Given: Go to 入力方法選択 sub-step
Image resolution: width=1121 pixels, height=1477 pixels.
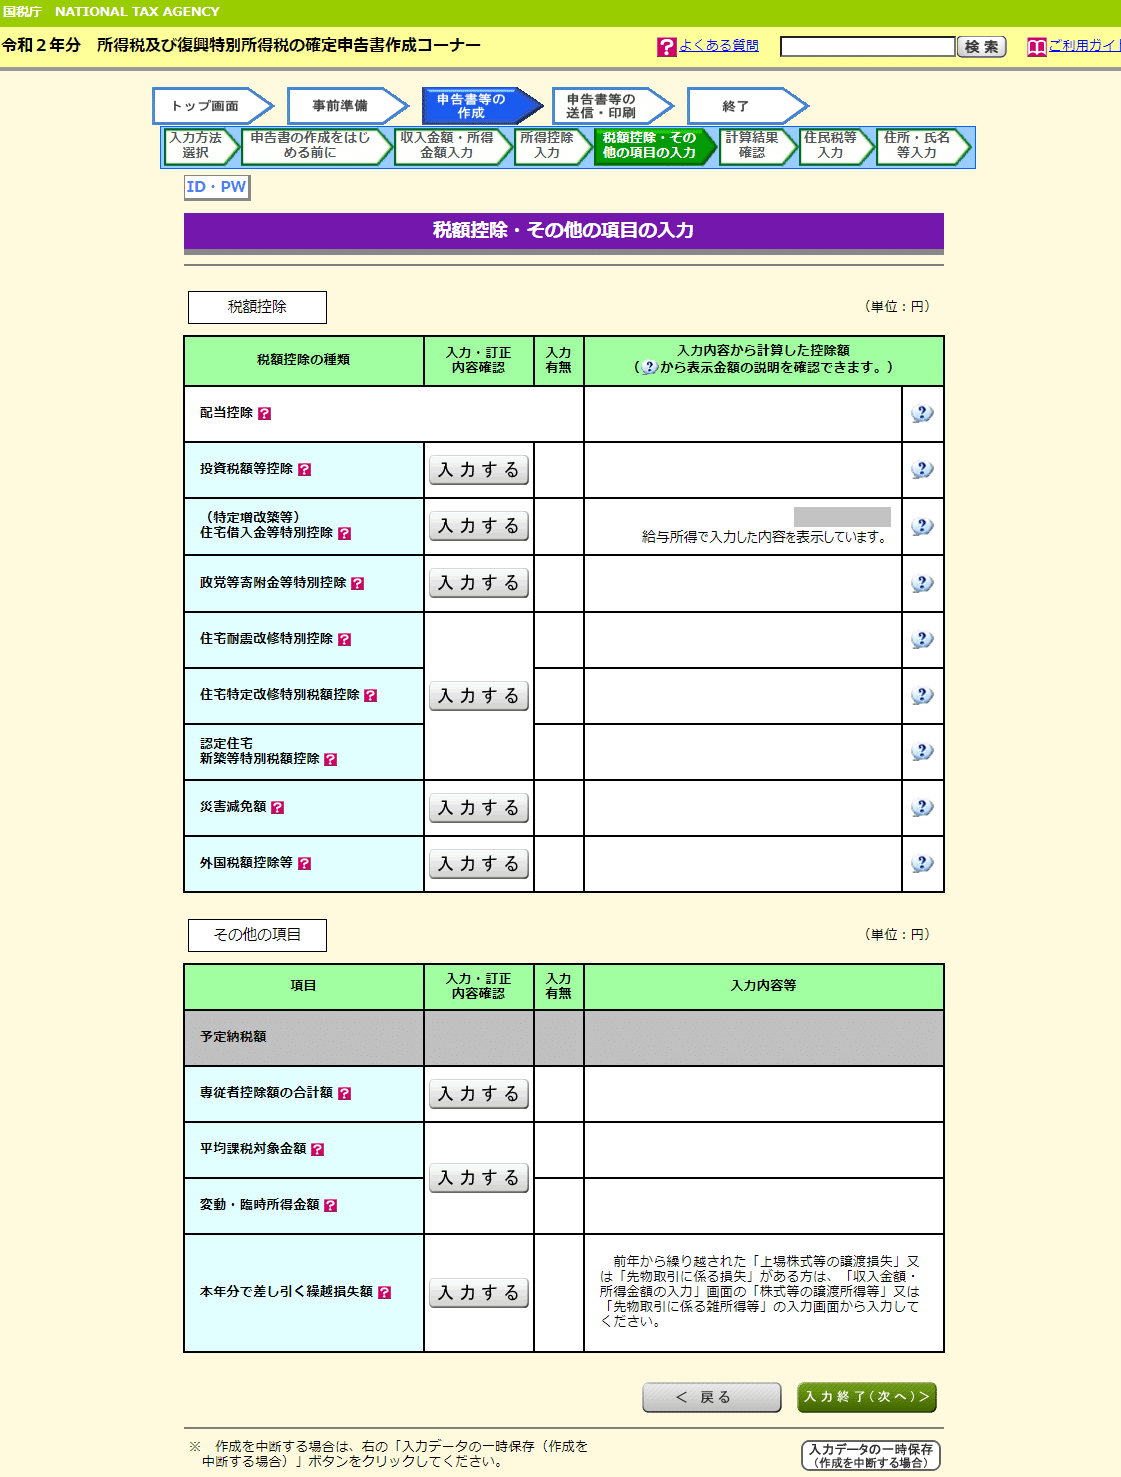Looking at the screenshot, I should tap(201, 146).
